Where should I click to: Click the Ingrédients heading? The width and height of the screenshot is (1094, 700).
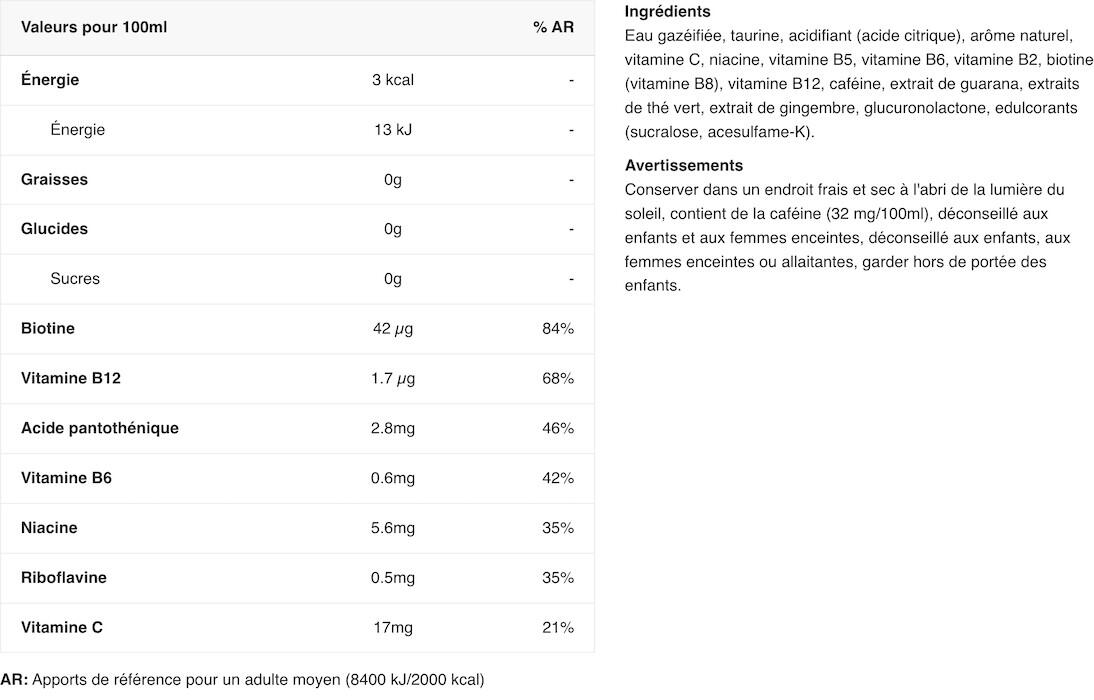(668, 11)
